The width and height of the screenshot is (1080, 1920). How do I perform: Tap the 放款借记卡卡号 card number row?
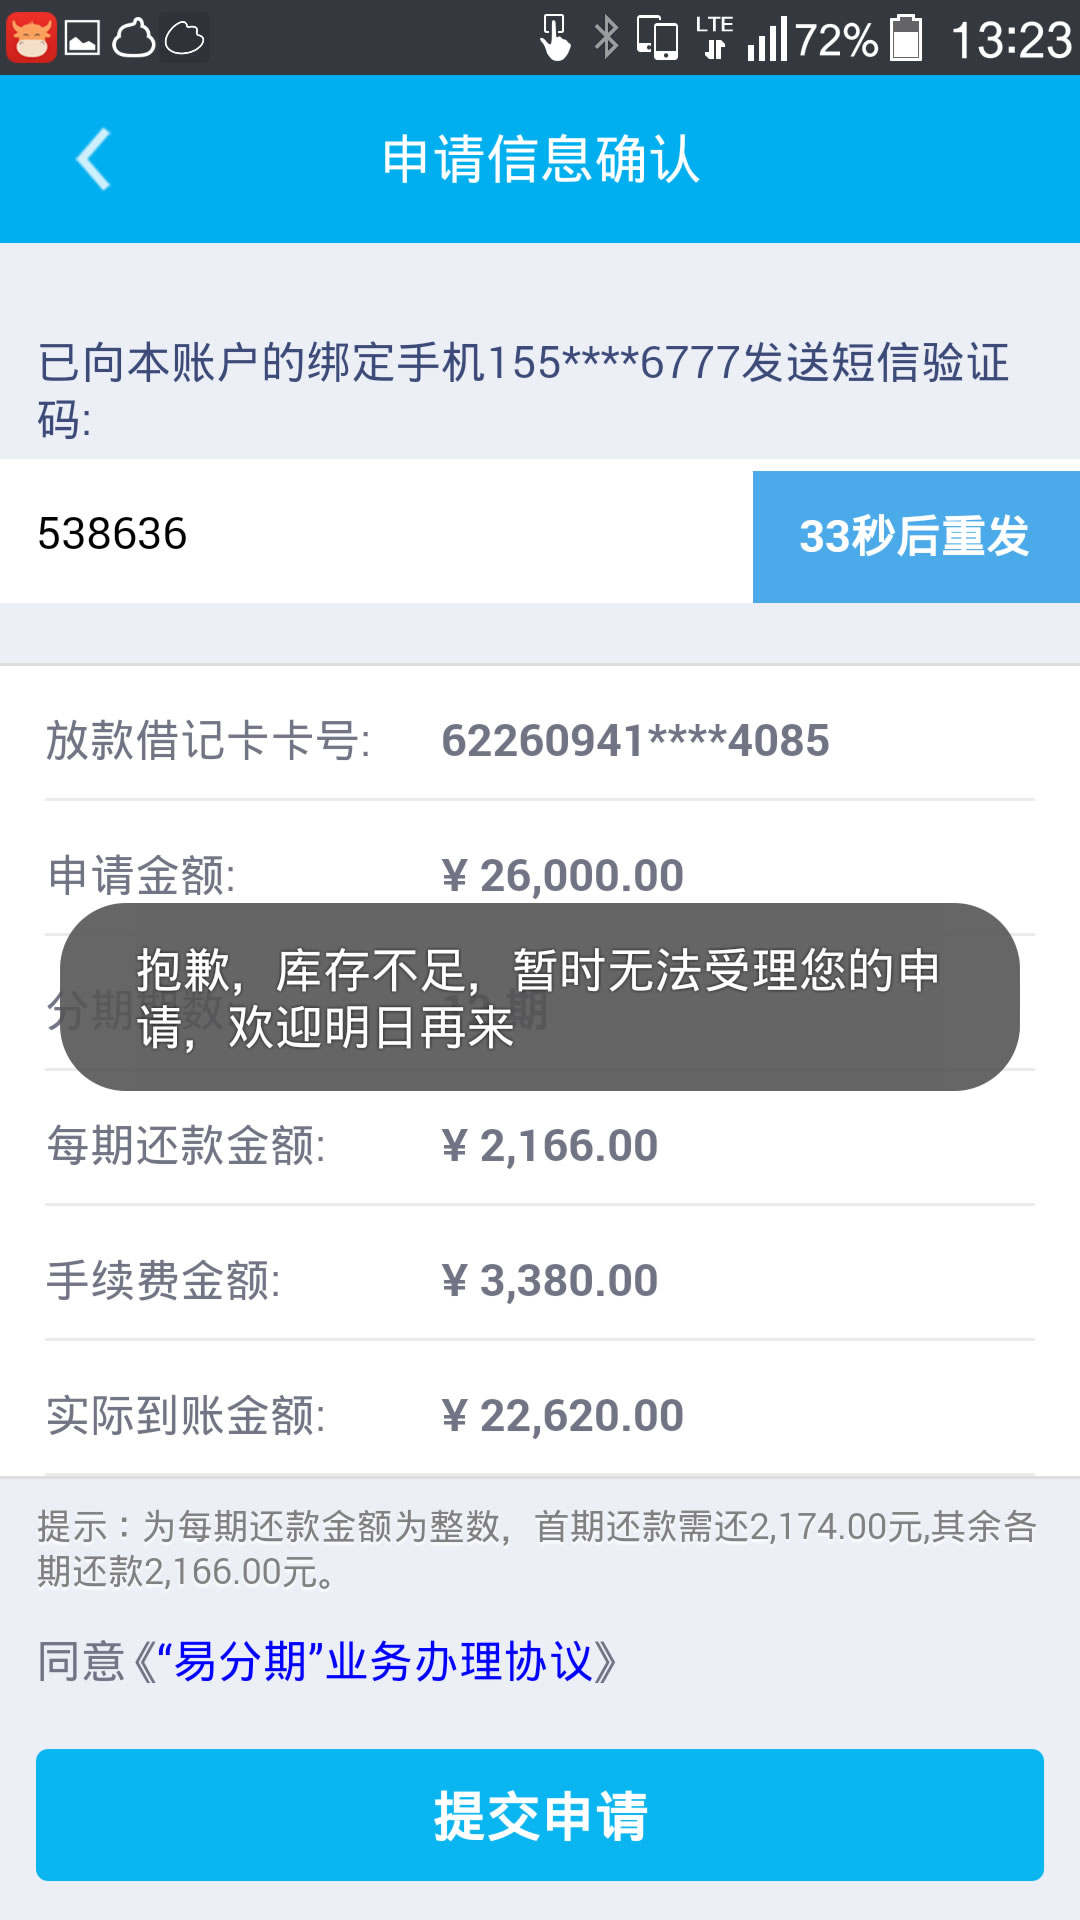click(540, 740)
